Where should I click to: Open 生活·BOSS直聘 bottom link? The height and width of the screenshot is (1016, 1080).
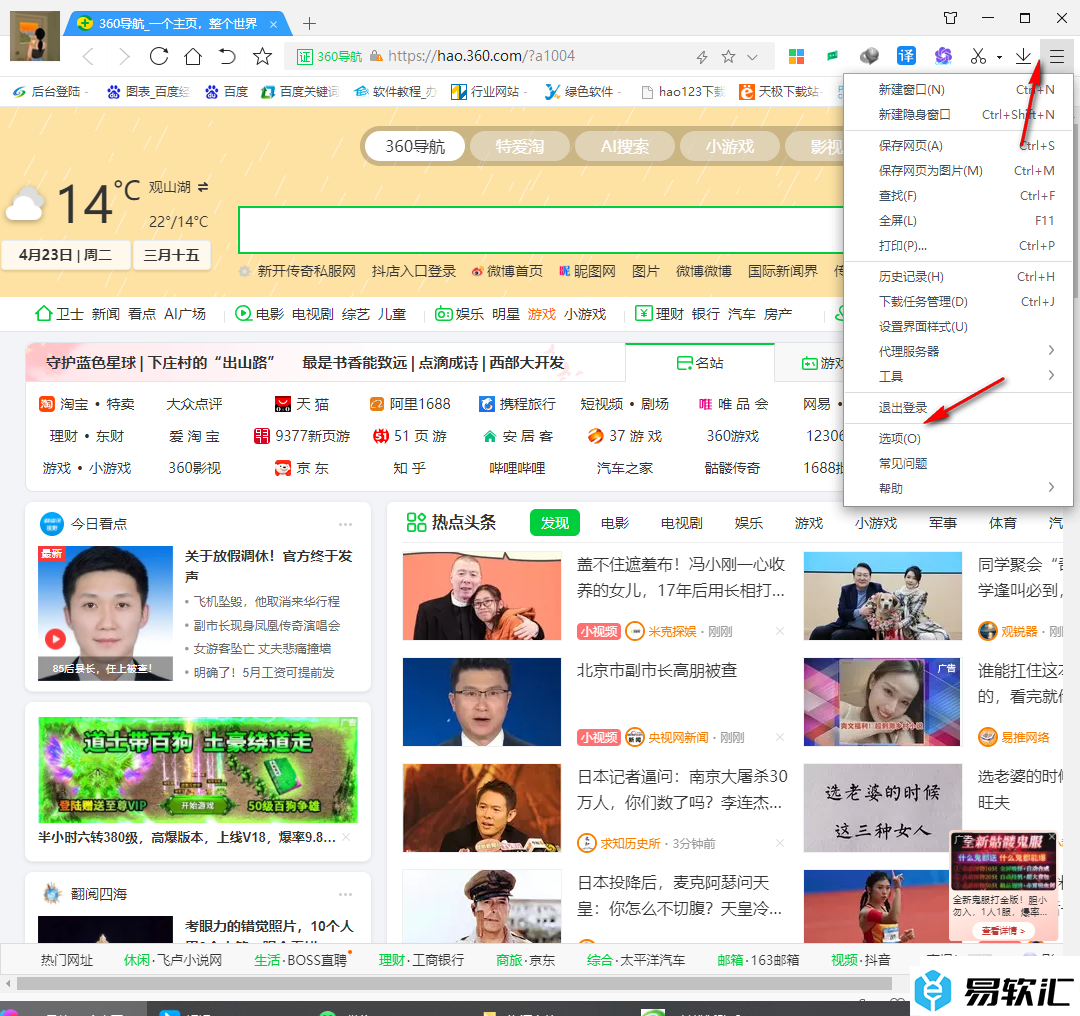coord(300,960)
